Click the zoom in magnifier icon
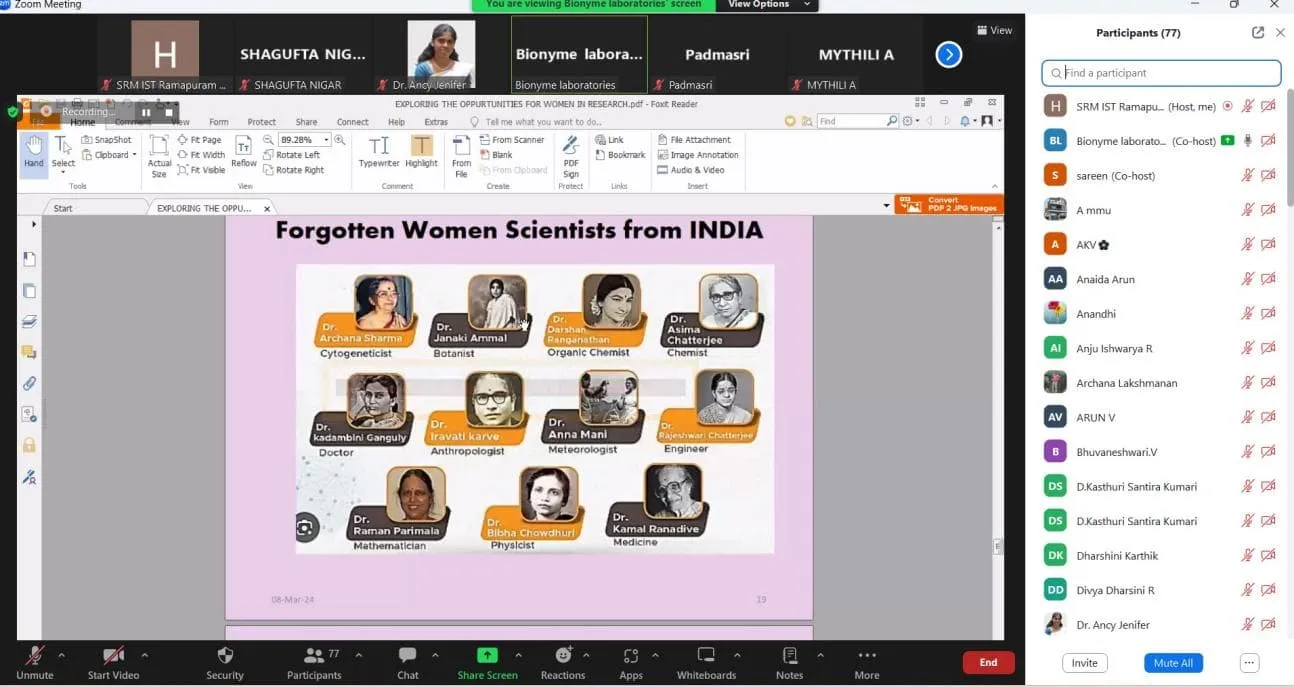Image resolution: width=1294 pixels, height=687 pixels. pos(340,140)
